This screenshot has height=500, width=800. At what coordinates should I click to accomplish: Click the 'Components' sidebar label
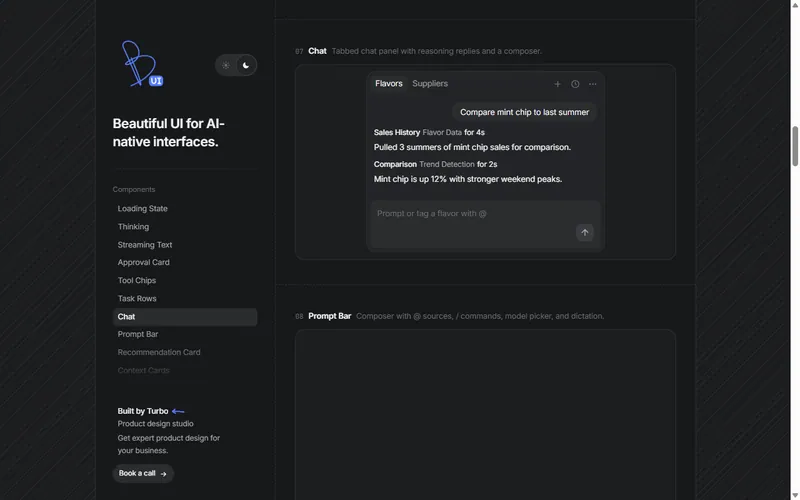[134, 190]
